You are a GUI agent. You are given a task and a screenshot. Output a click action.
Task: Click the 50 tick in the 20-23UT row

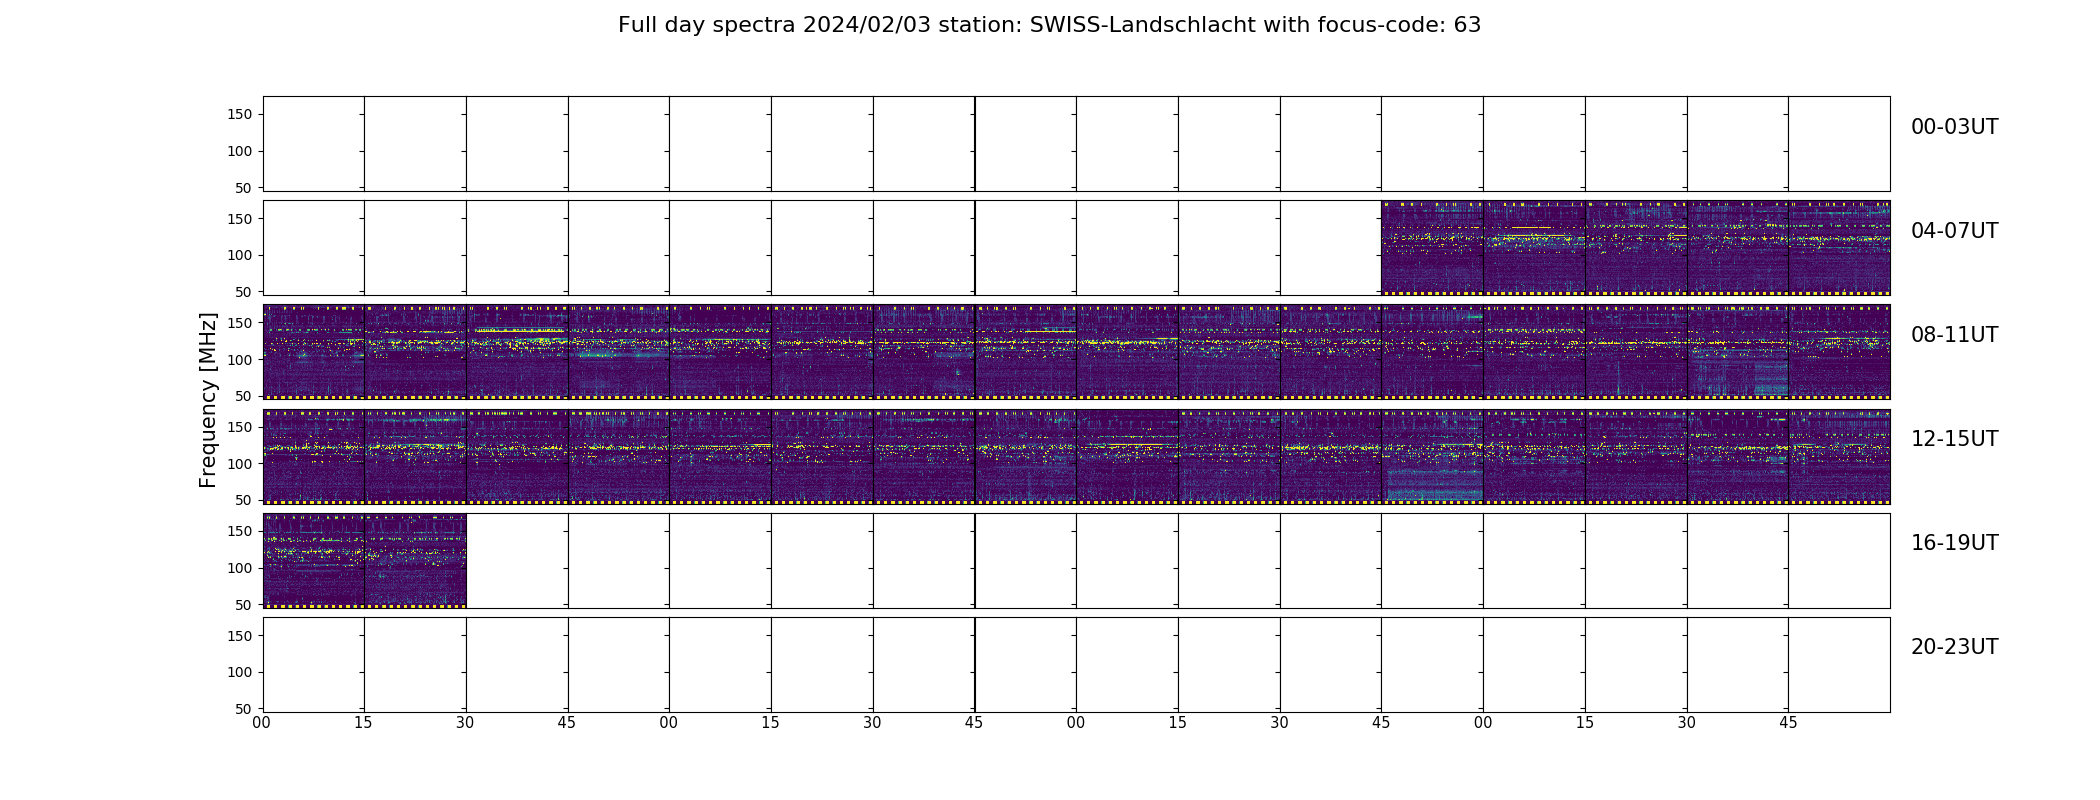point(244,709)
